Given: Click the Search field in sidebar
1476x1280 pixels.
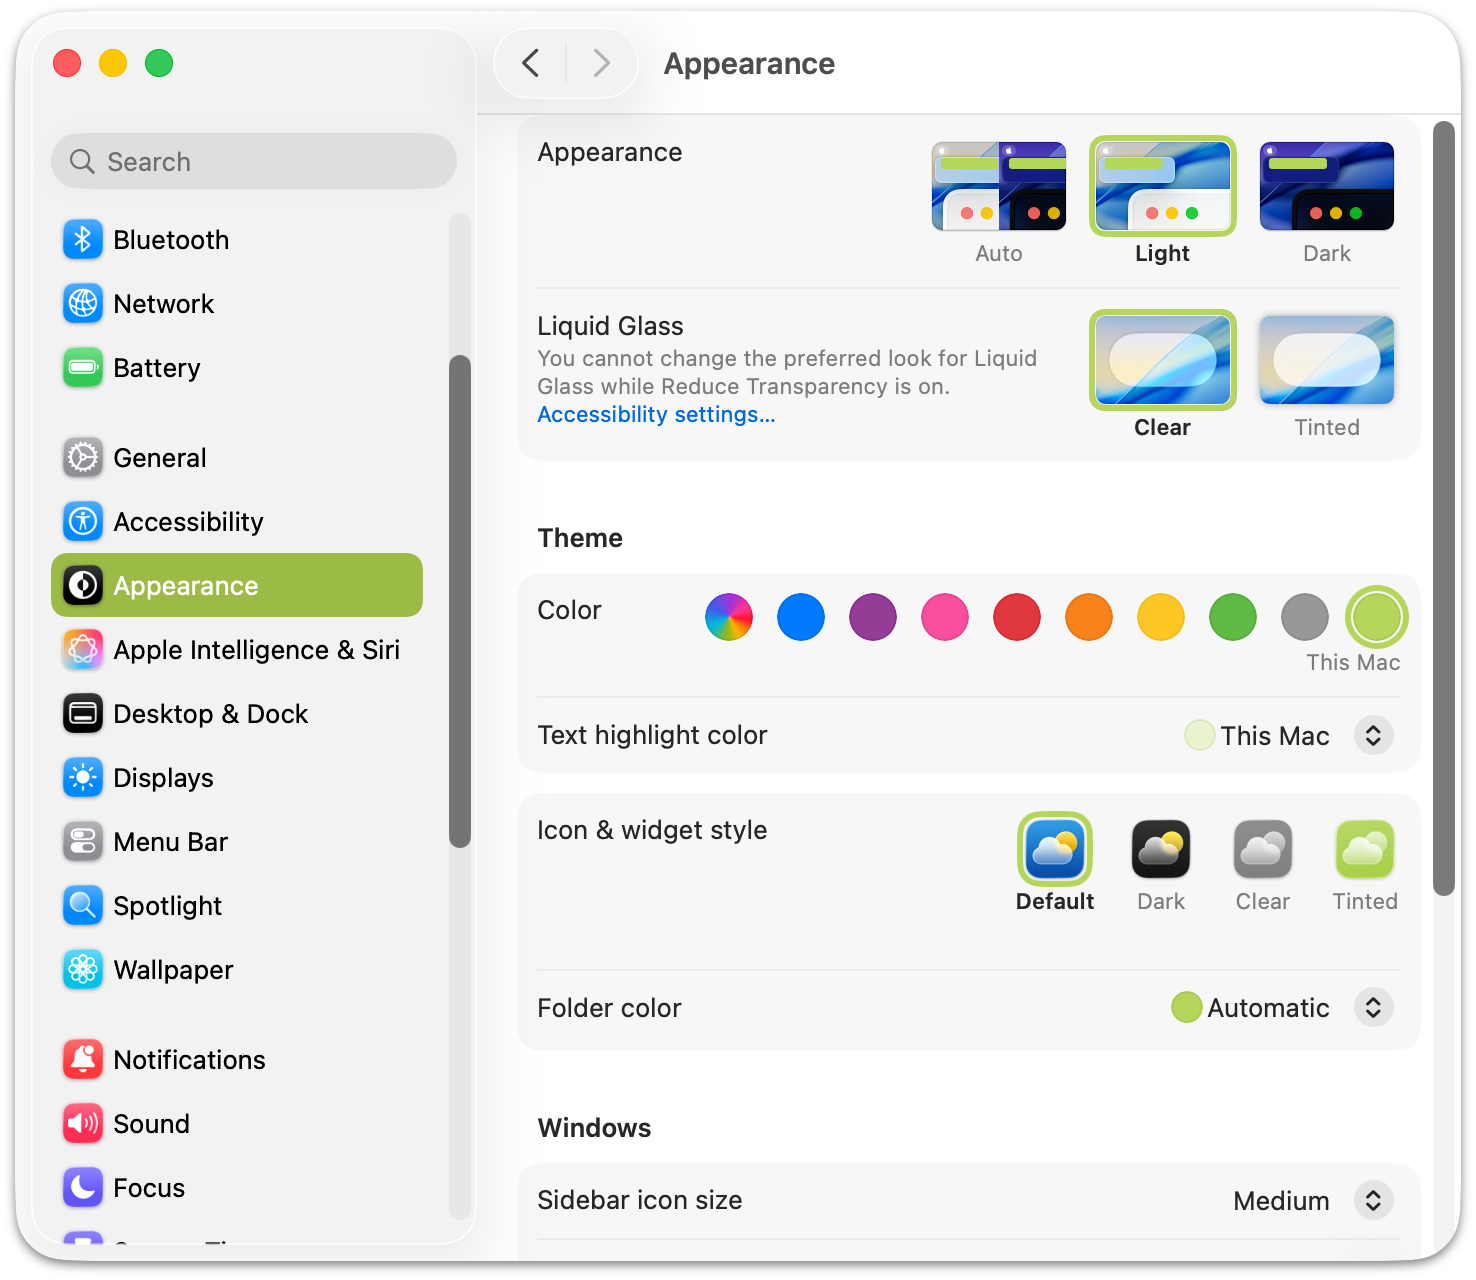Looking at the screenshot, I should [x=254, y=162].
